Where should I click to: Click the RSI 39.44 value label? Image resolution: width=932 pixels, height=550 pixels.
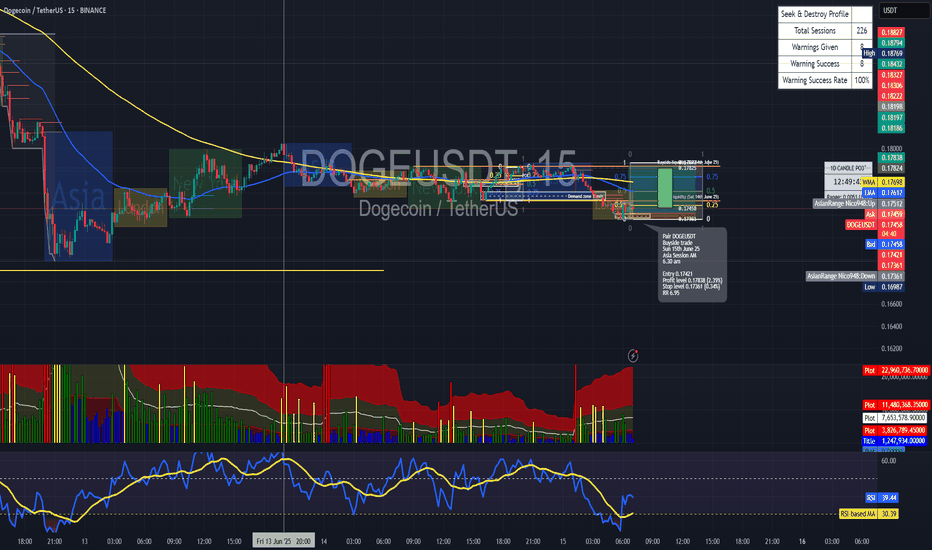[881, 498]
